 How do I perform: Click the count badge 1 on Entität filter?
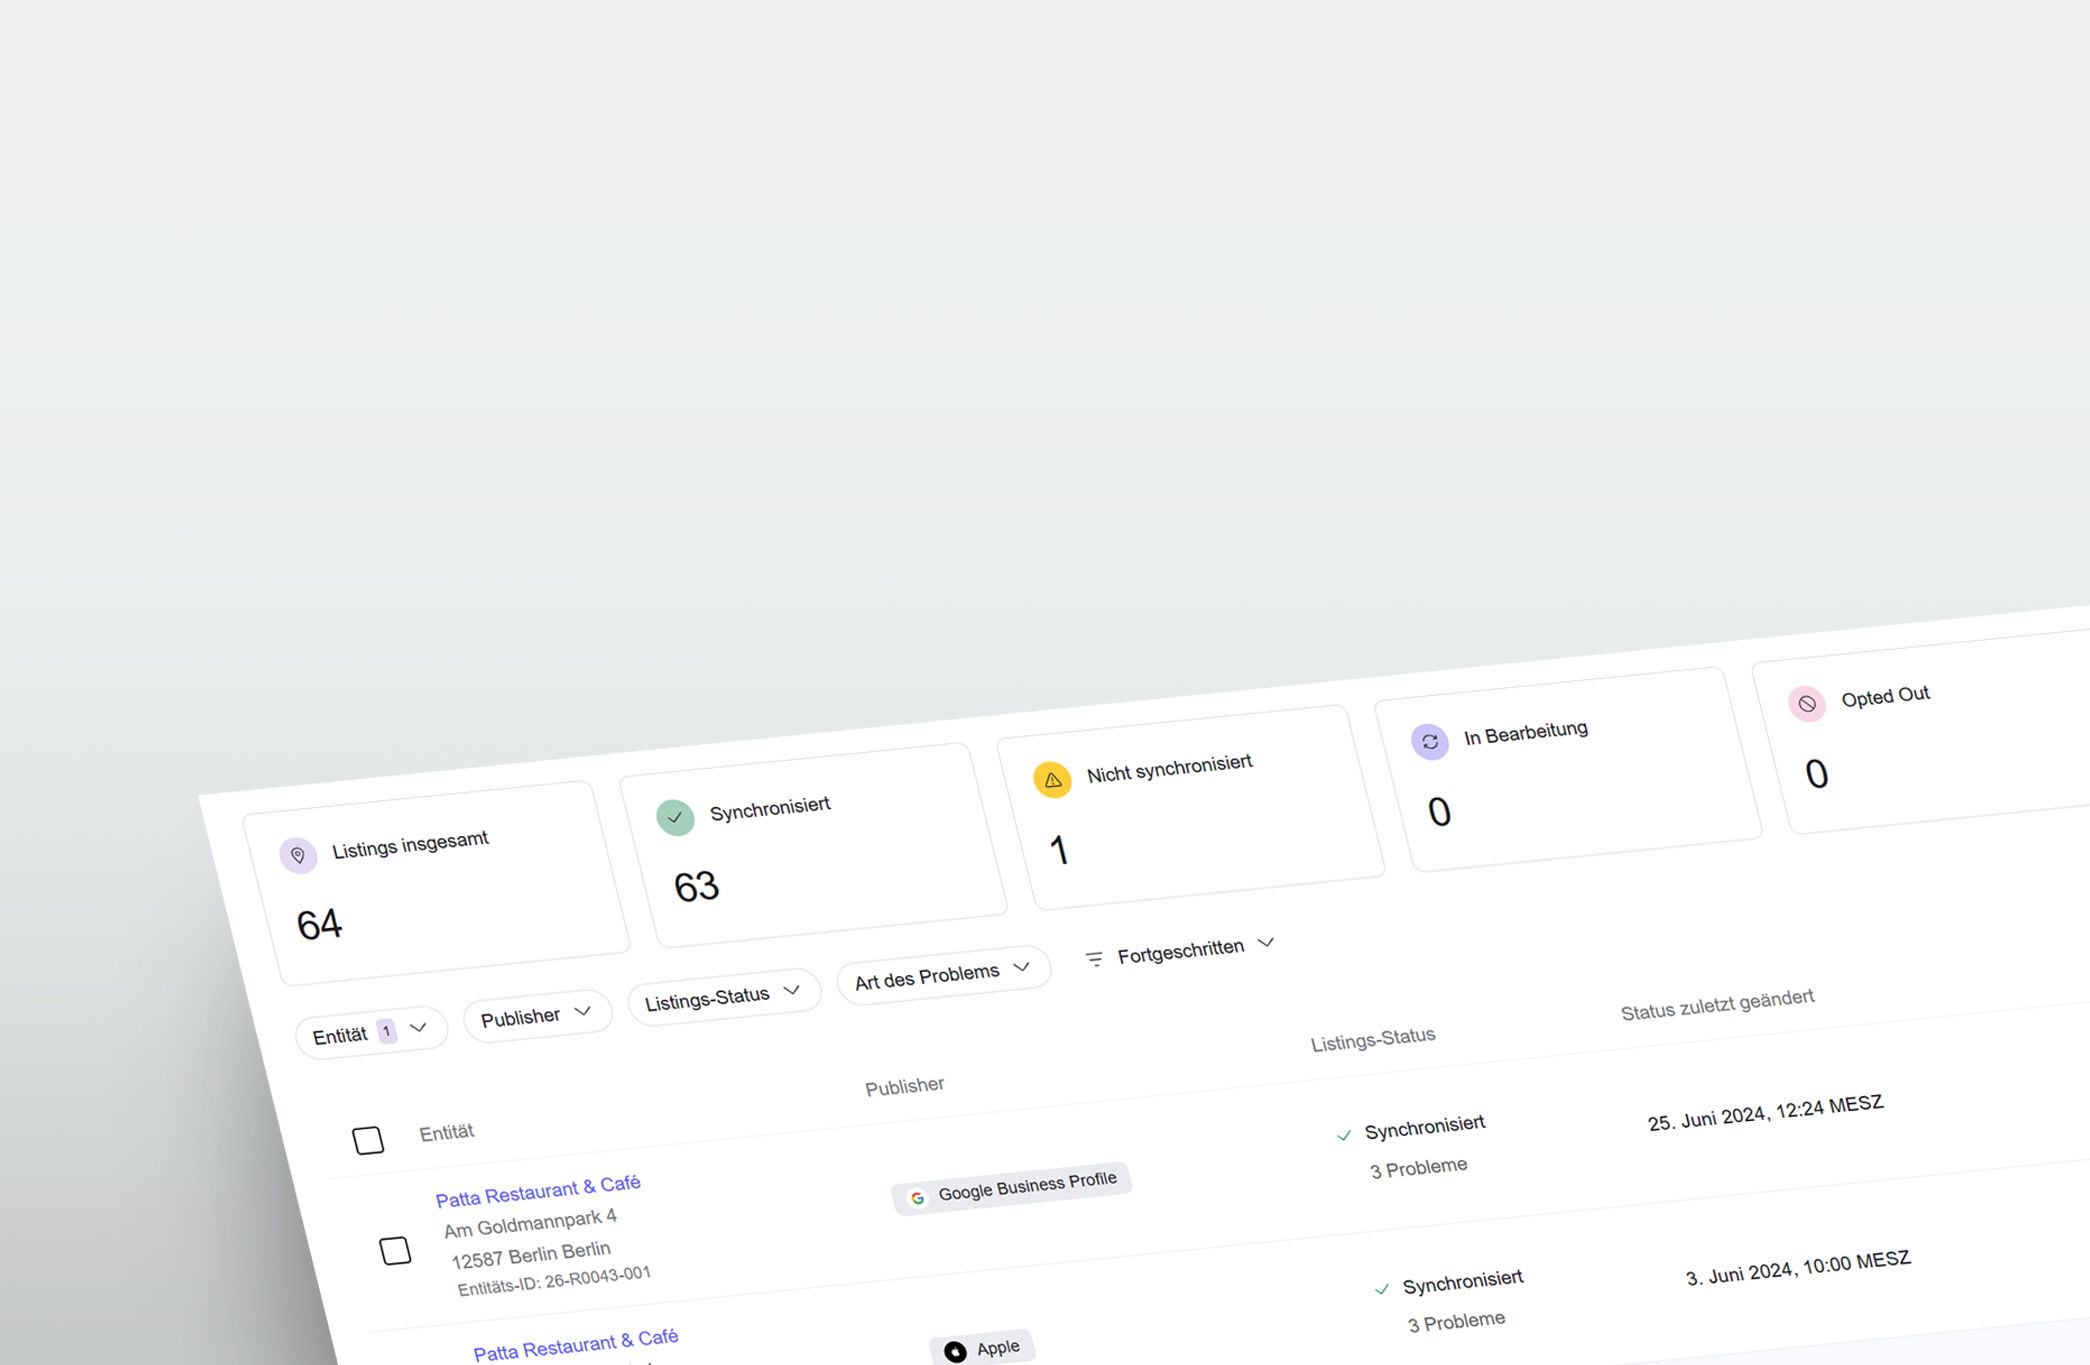(x=387, y=1031)
